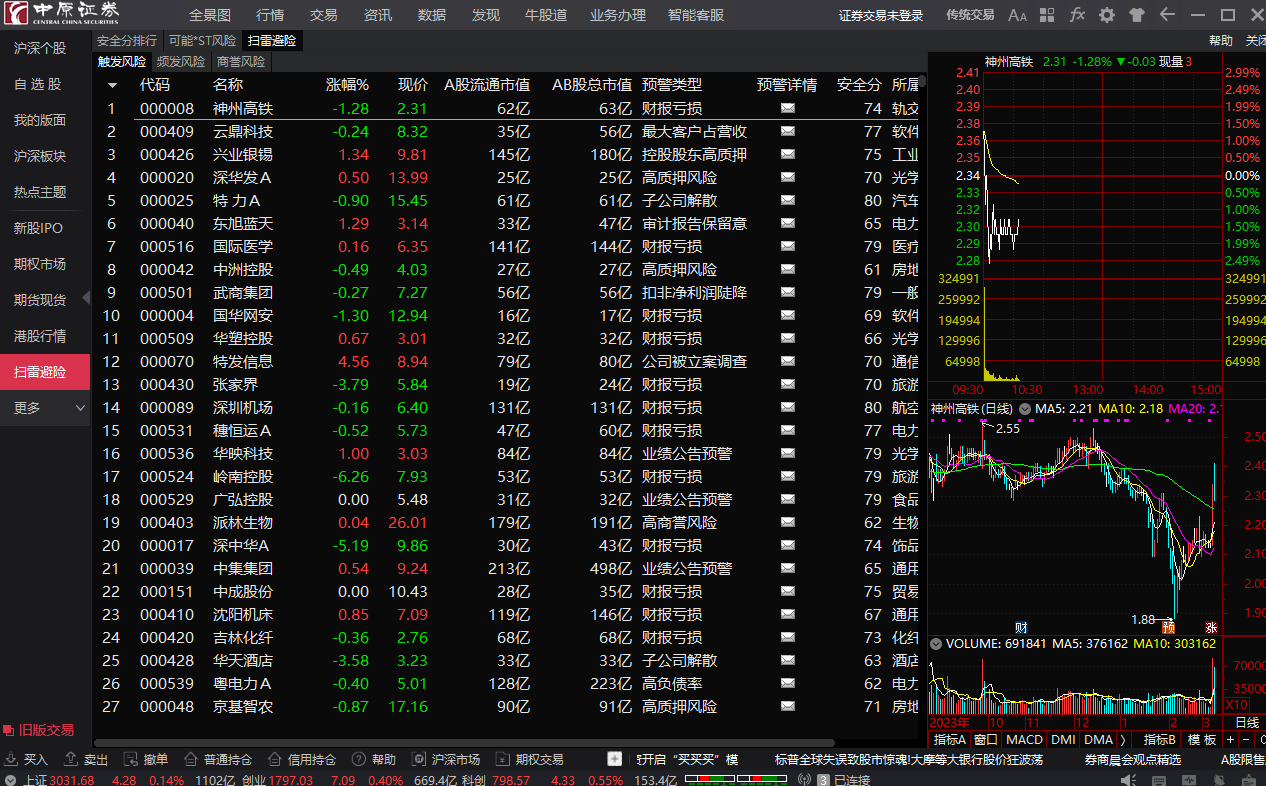Open the grid layout icon

(1047, 15)
